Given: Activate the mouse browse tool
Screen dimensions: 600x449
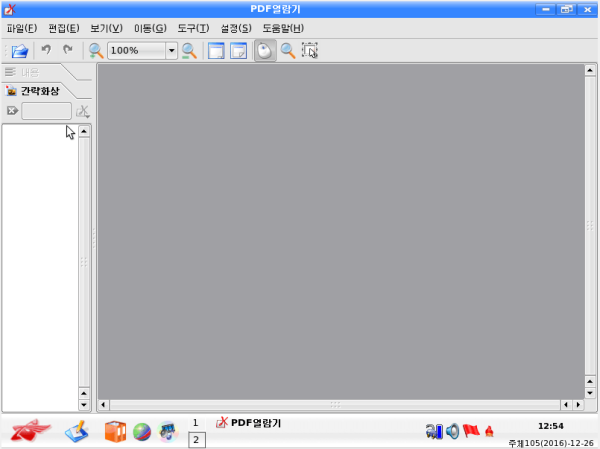Looking at the screenshot, I should tap(264, 51).
